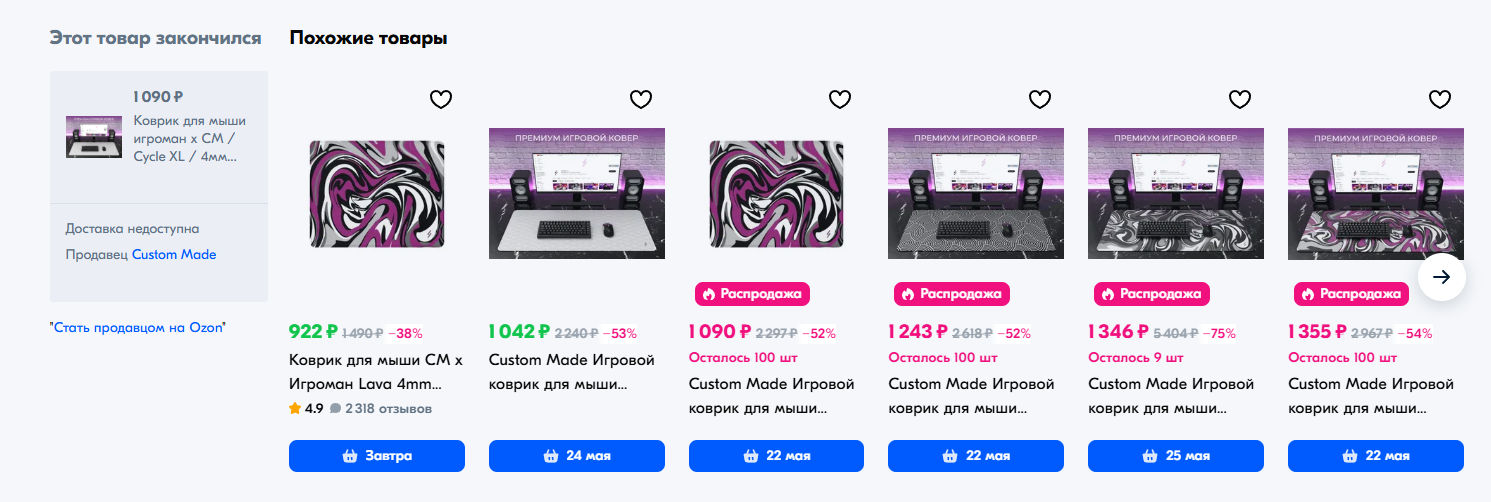Click the heart icon on 1355 ₽ product
The width and height of the screenshot is (1491, 502).
tap(1440, 99)
